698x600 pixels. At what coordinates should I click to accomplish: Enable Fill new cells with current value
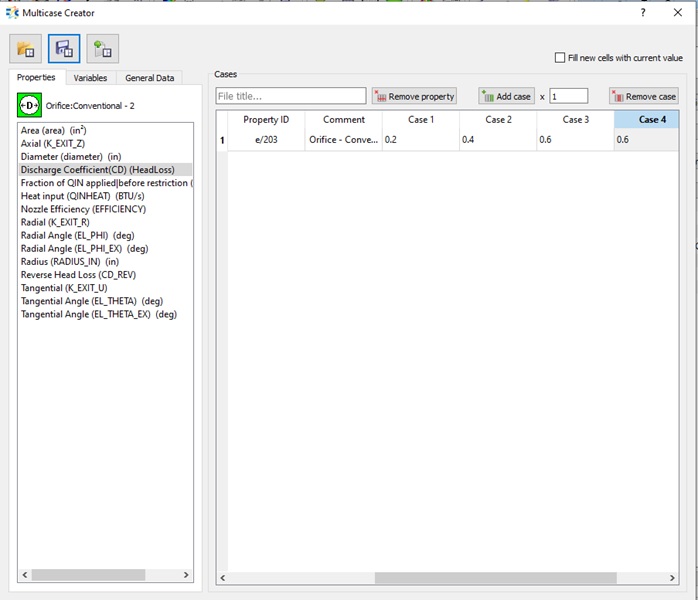coord(560,58)
